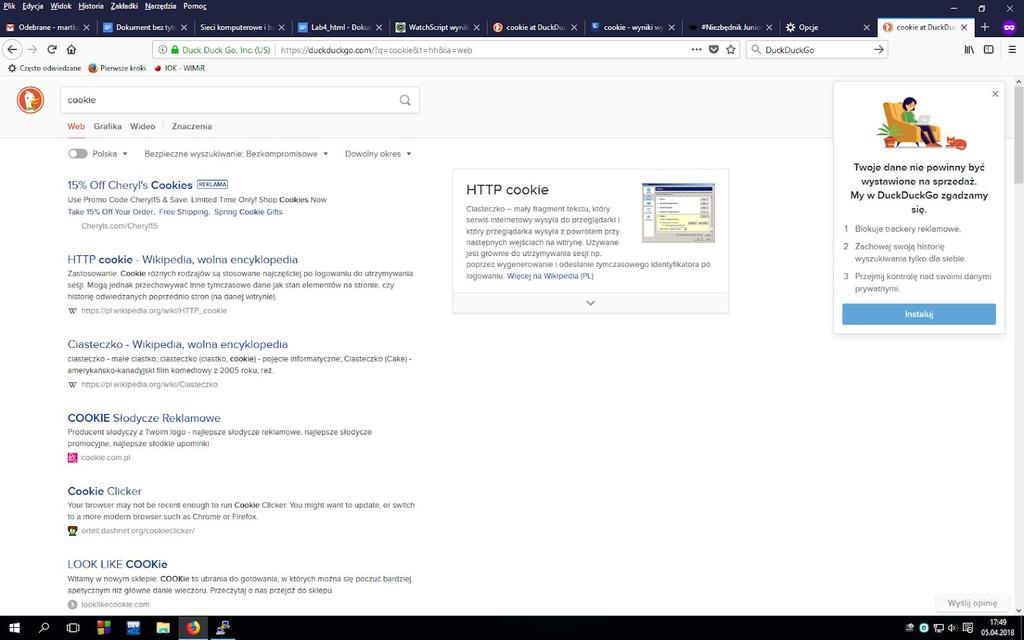Toggle the Polska region switch
Image resolution: width=1024 pixels, height=640 pixels.
click(78, 153)
